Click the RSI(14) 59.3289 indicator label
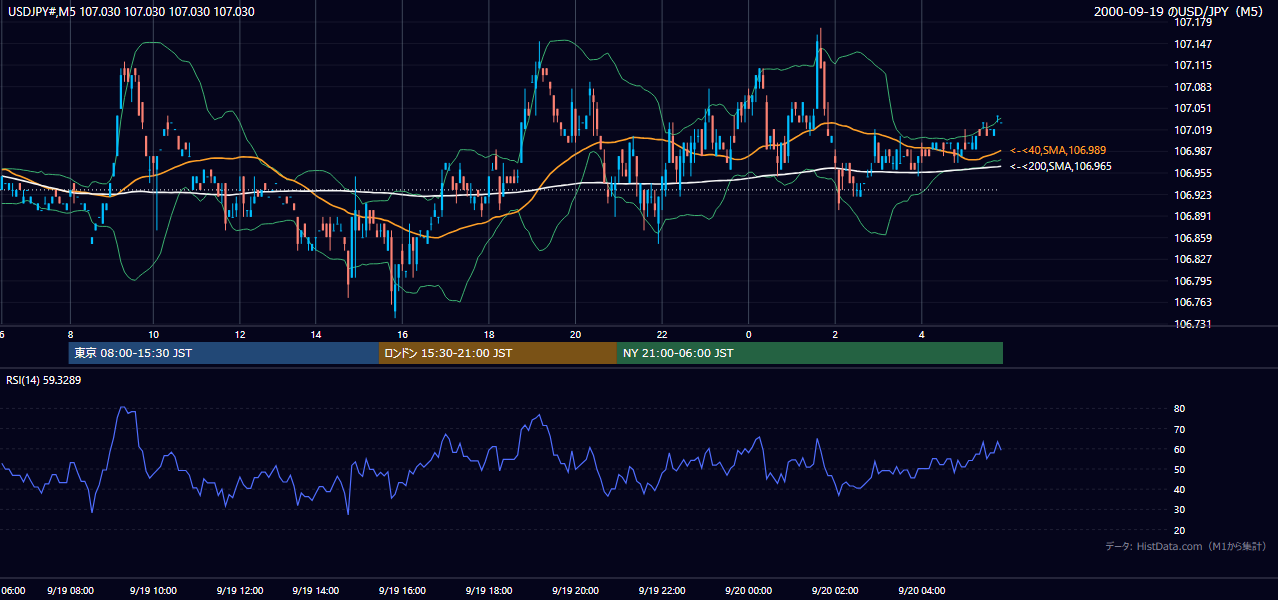1278x600 pixels. click(44, 379)
